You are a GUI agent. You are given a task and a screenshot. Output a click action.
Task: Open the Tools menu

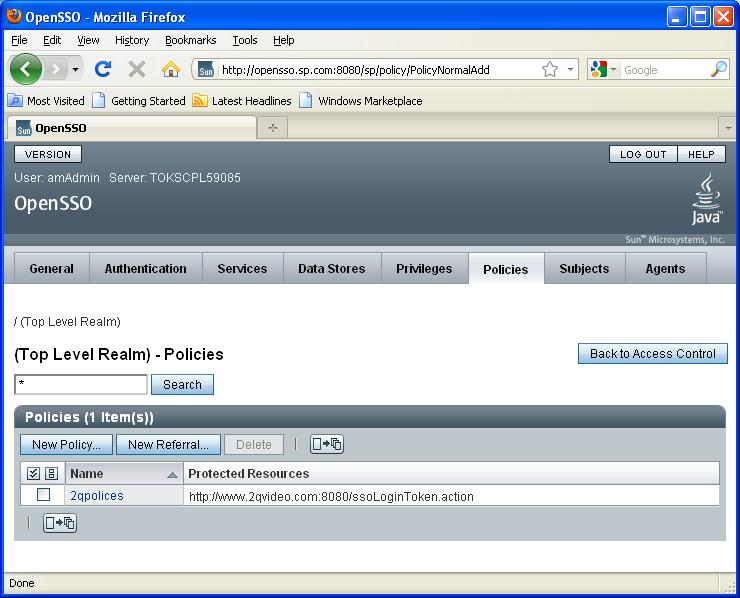[244, 40]
